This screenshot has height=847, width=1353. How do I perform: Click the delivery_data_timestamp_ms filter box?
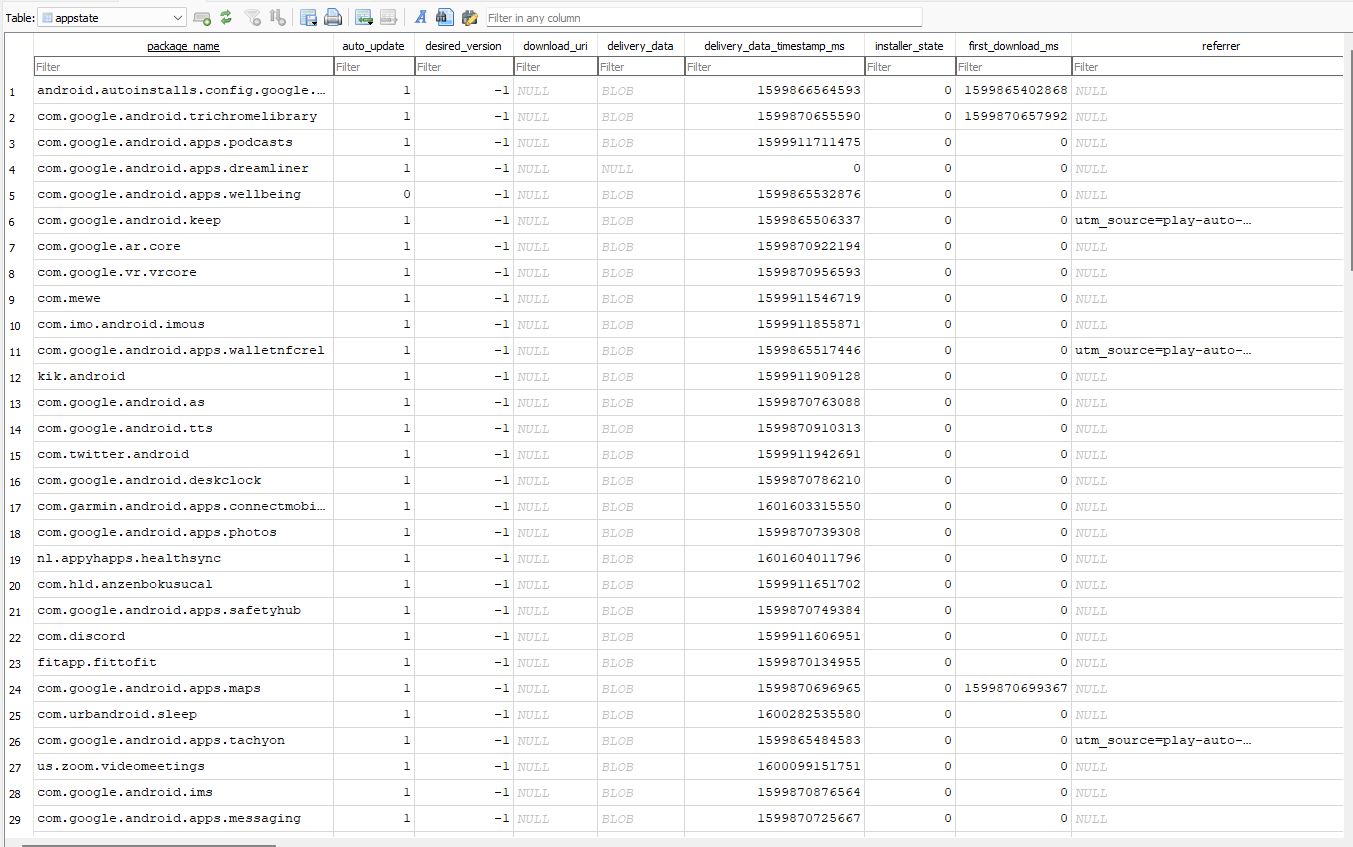click(x=774, y=67)
